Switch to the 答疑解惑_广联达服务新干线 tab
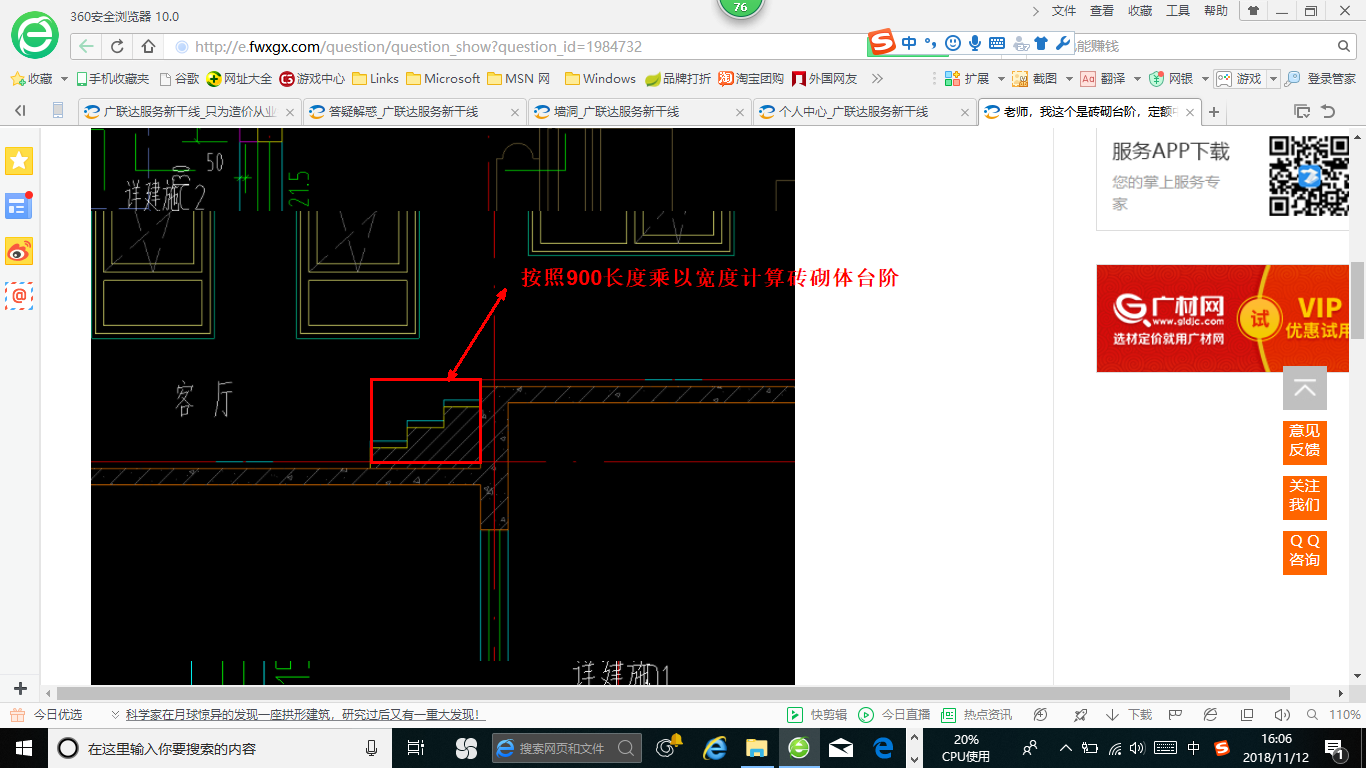 tap(414, 112)
